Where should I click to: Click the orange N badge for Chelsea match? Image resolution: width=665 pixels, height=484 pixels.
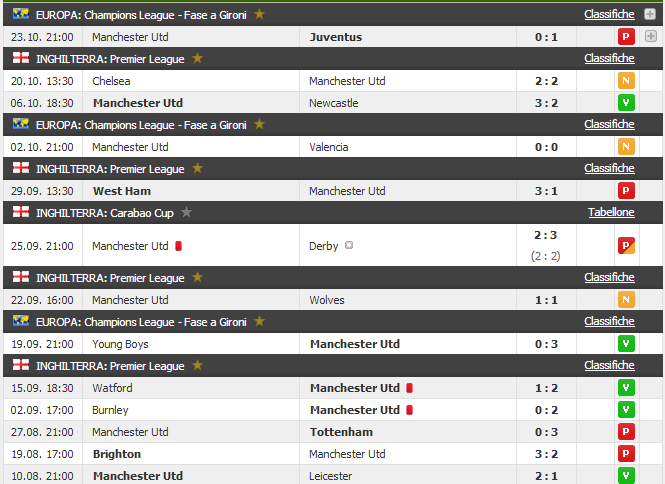pos(626,81)
